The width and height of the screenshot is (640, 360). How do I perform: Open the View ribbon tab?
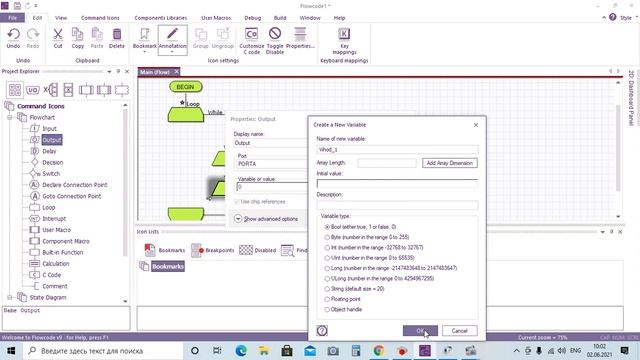(x=61, y=18)
